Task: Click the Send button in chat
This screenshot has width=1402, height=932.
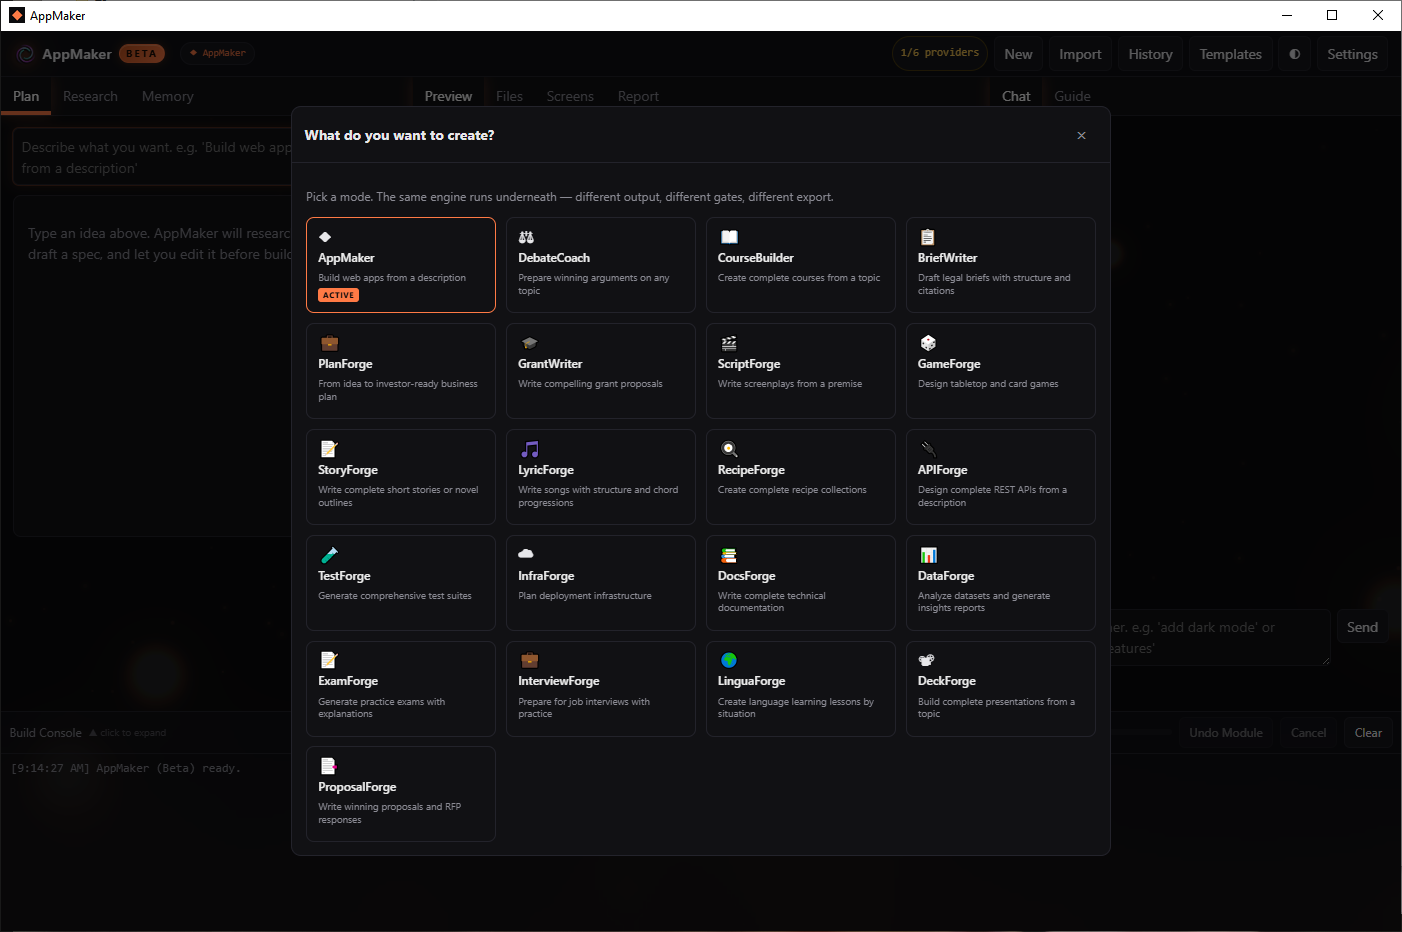Action: (1362, 627)
